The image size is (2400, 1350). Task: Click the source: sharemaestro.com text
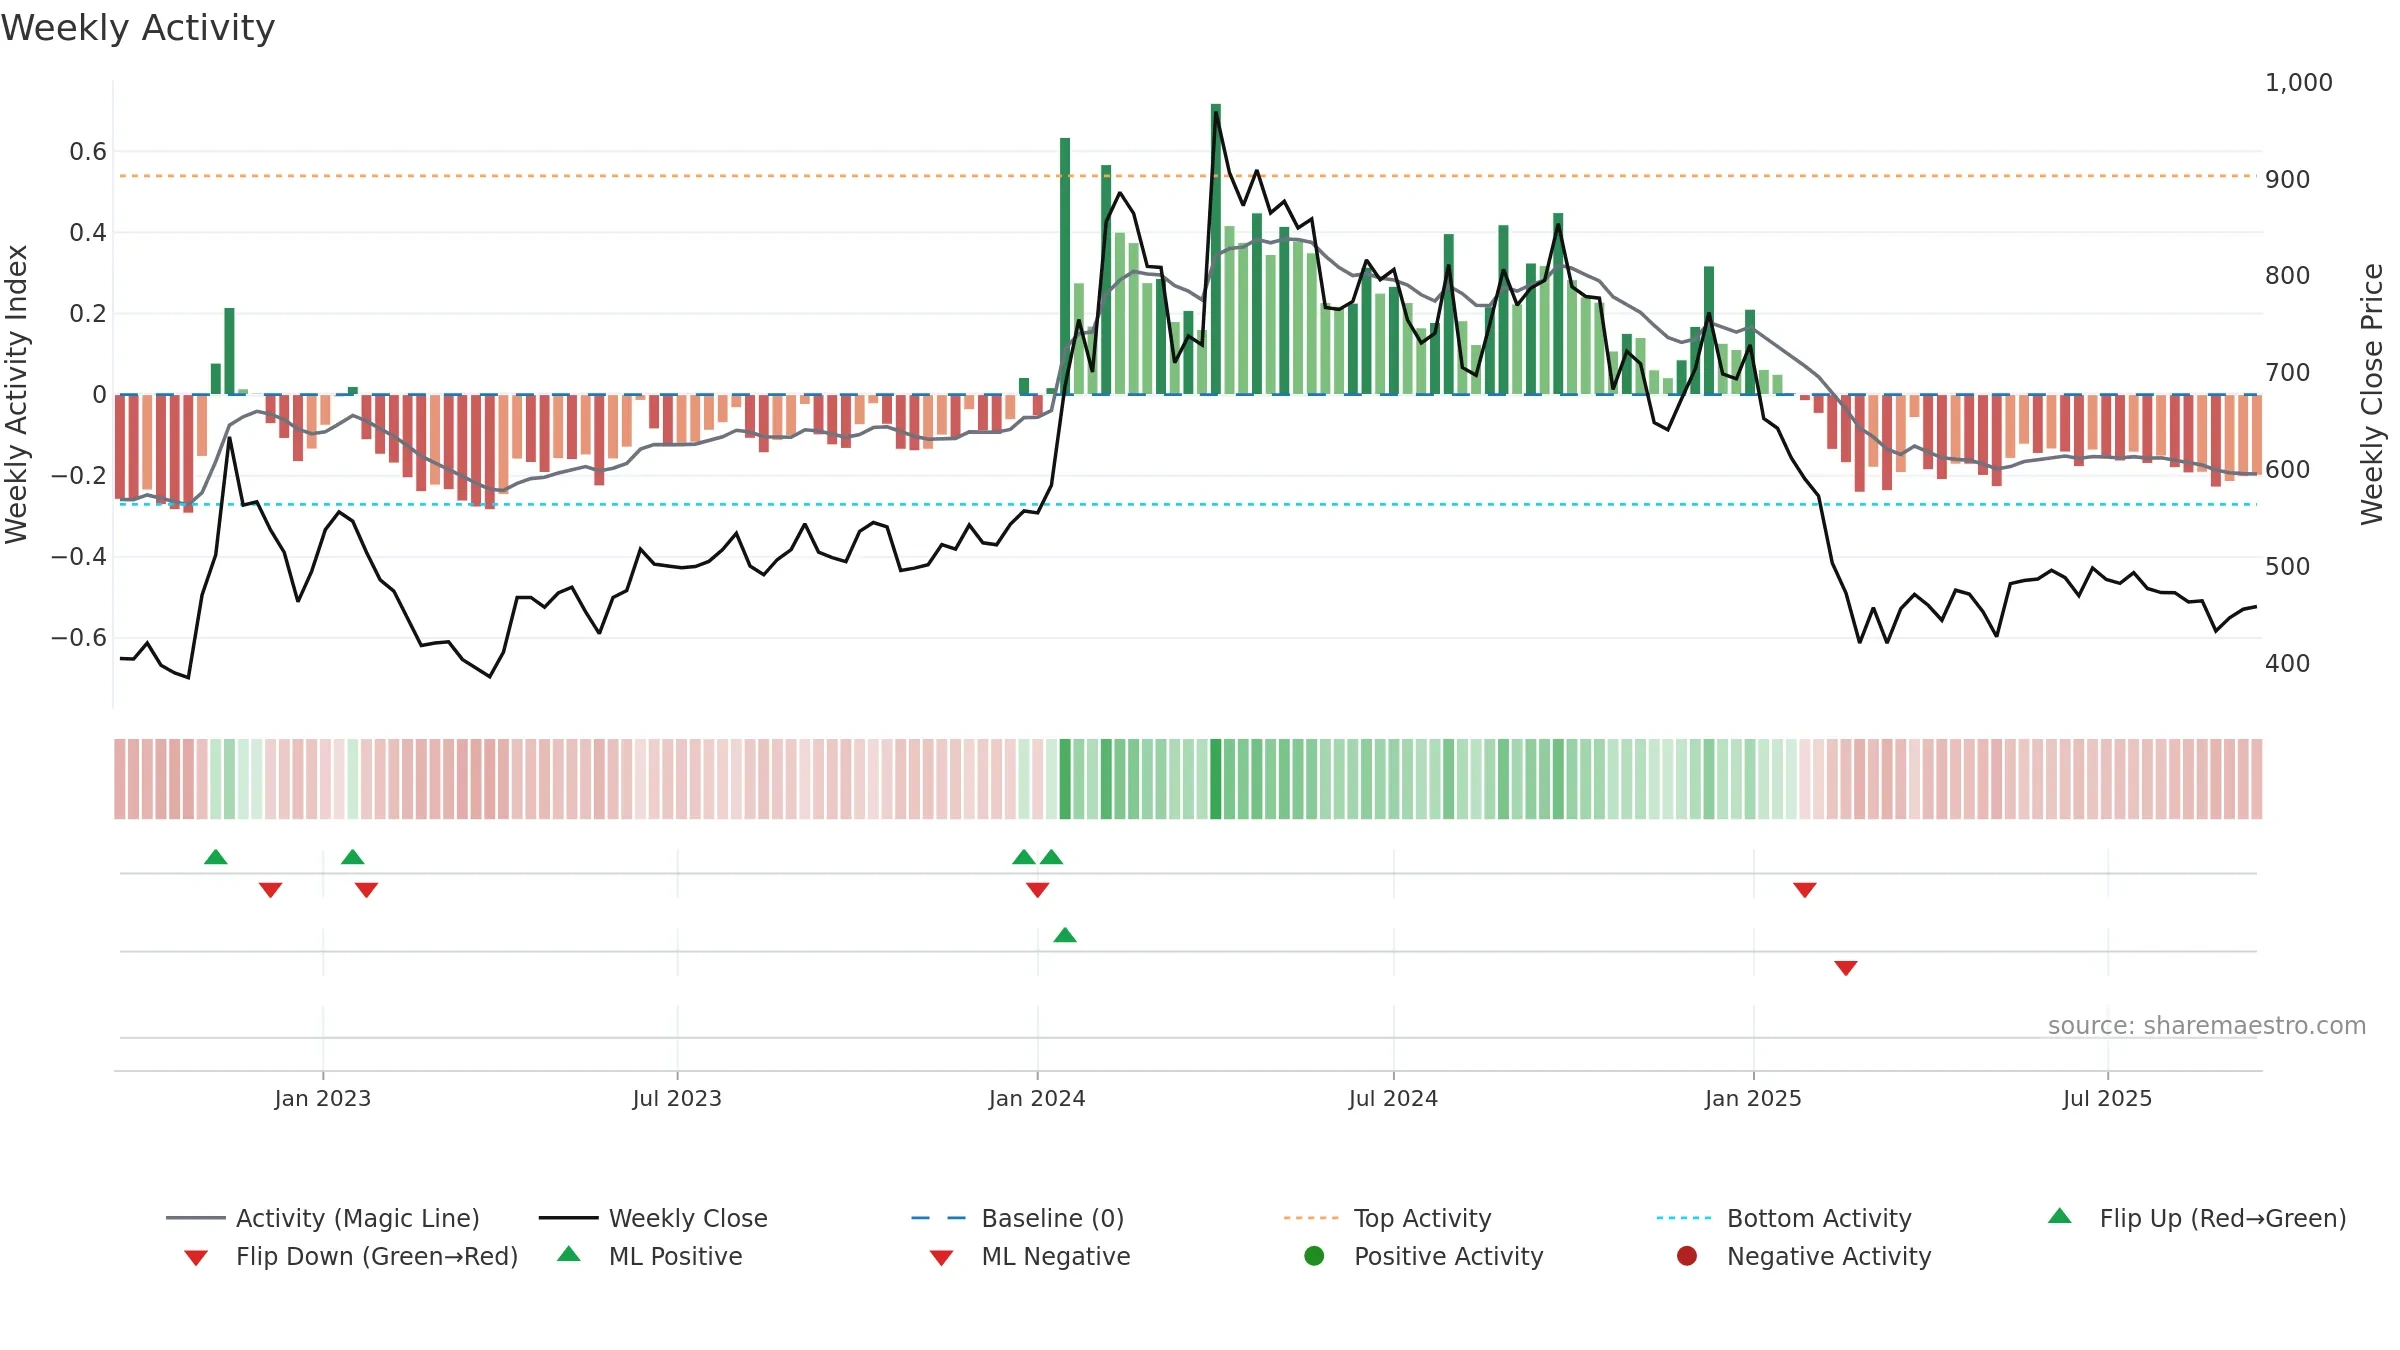coord(2207,1026)
